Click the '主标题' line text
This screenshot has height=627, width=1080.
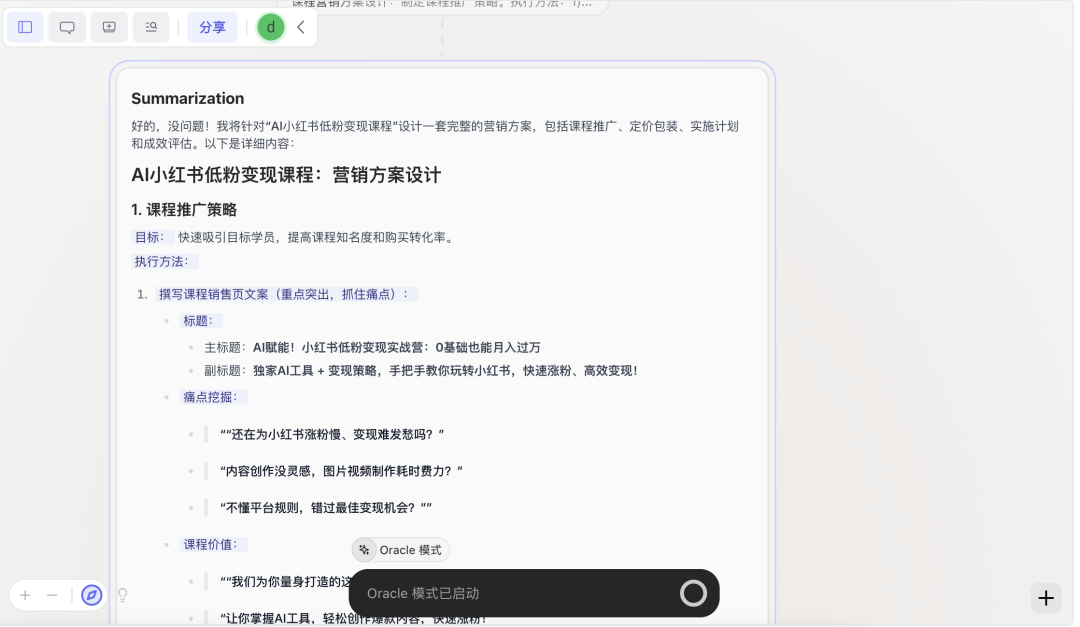click(x=373, y=348)
